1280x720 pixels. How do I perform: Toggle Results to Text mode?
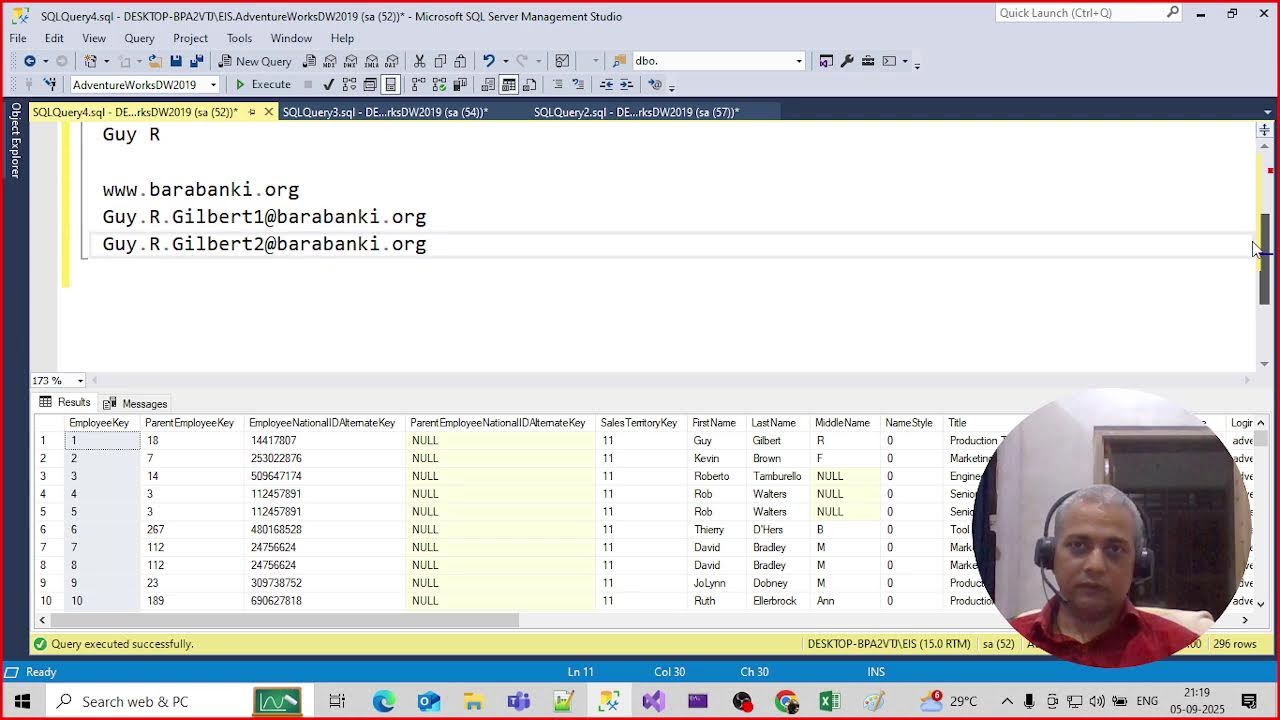coord(487,85)
